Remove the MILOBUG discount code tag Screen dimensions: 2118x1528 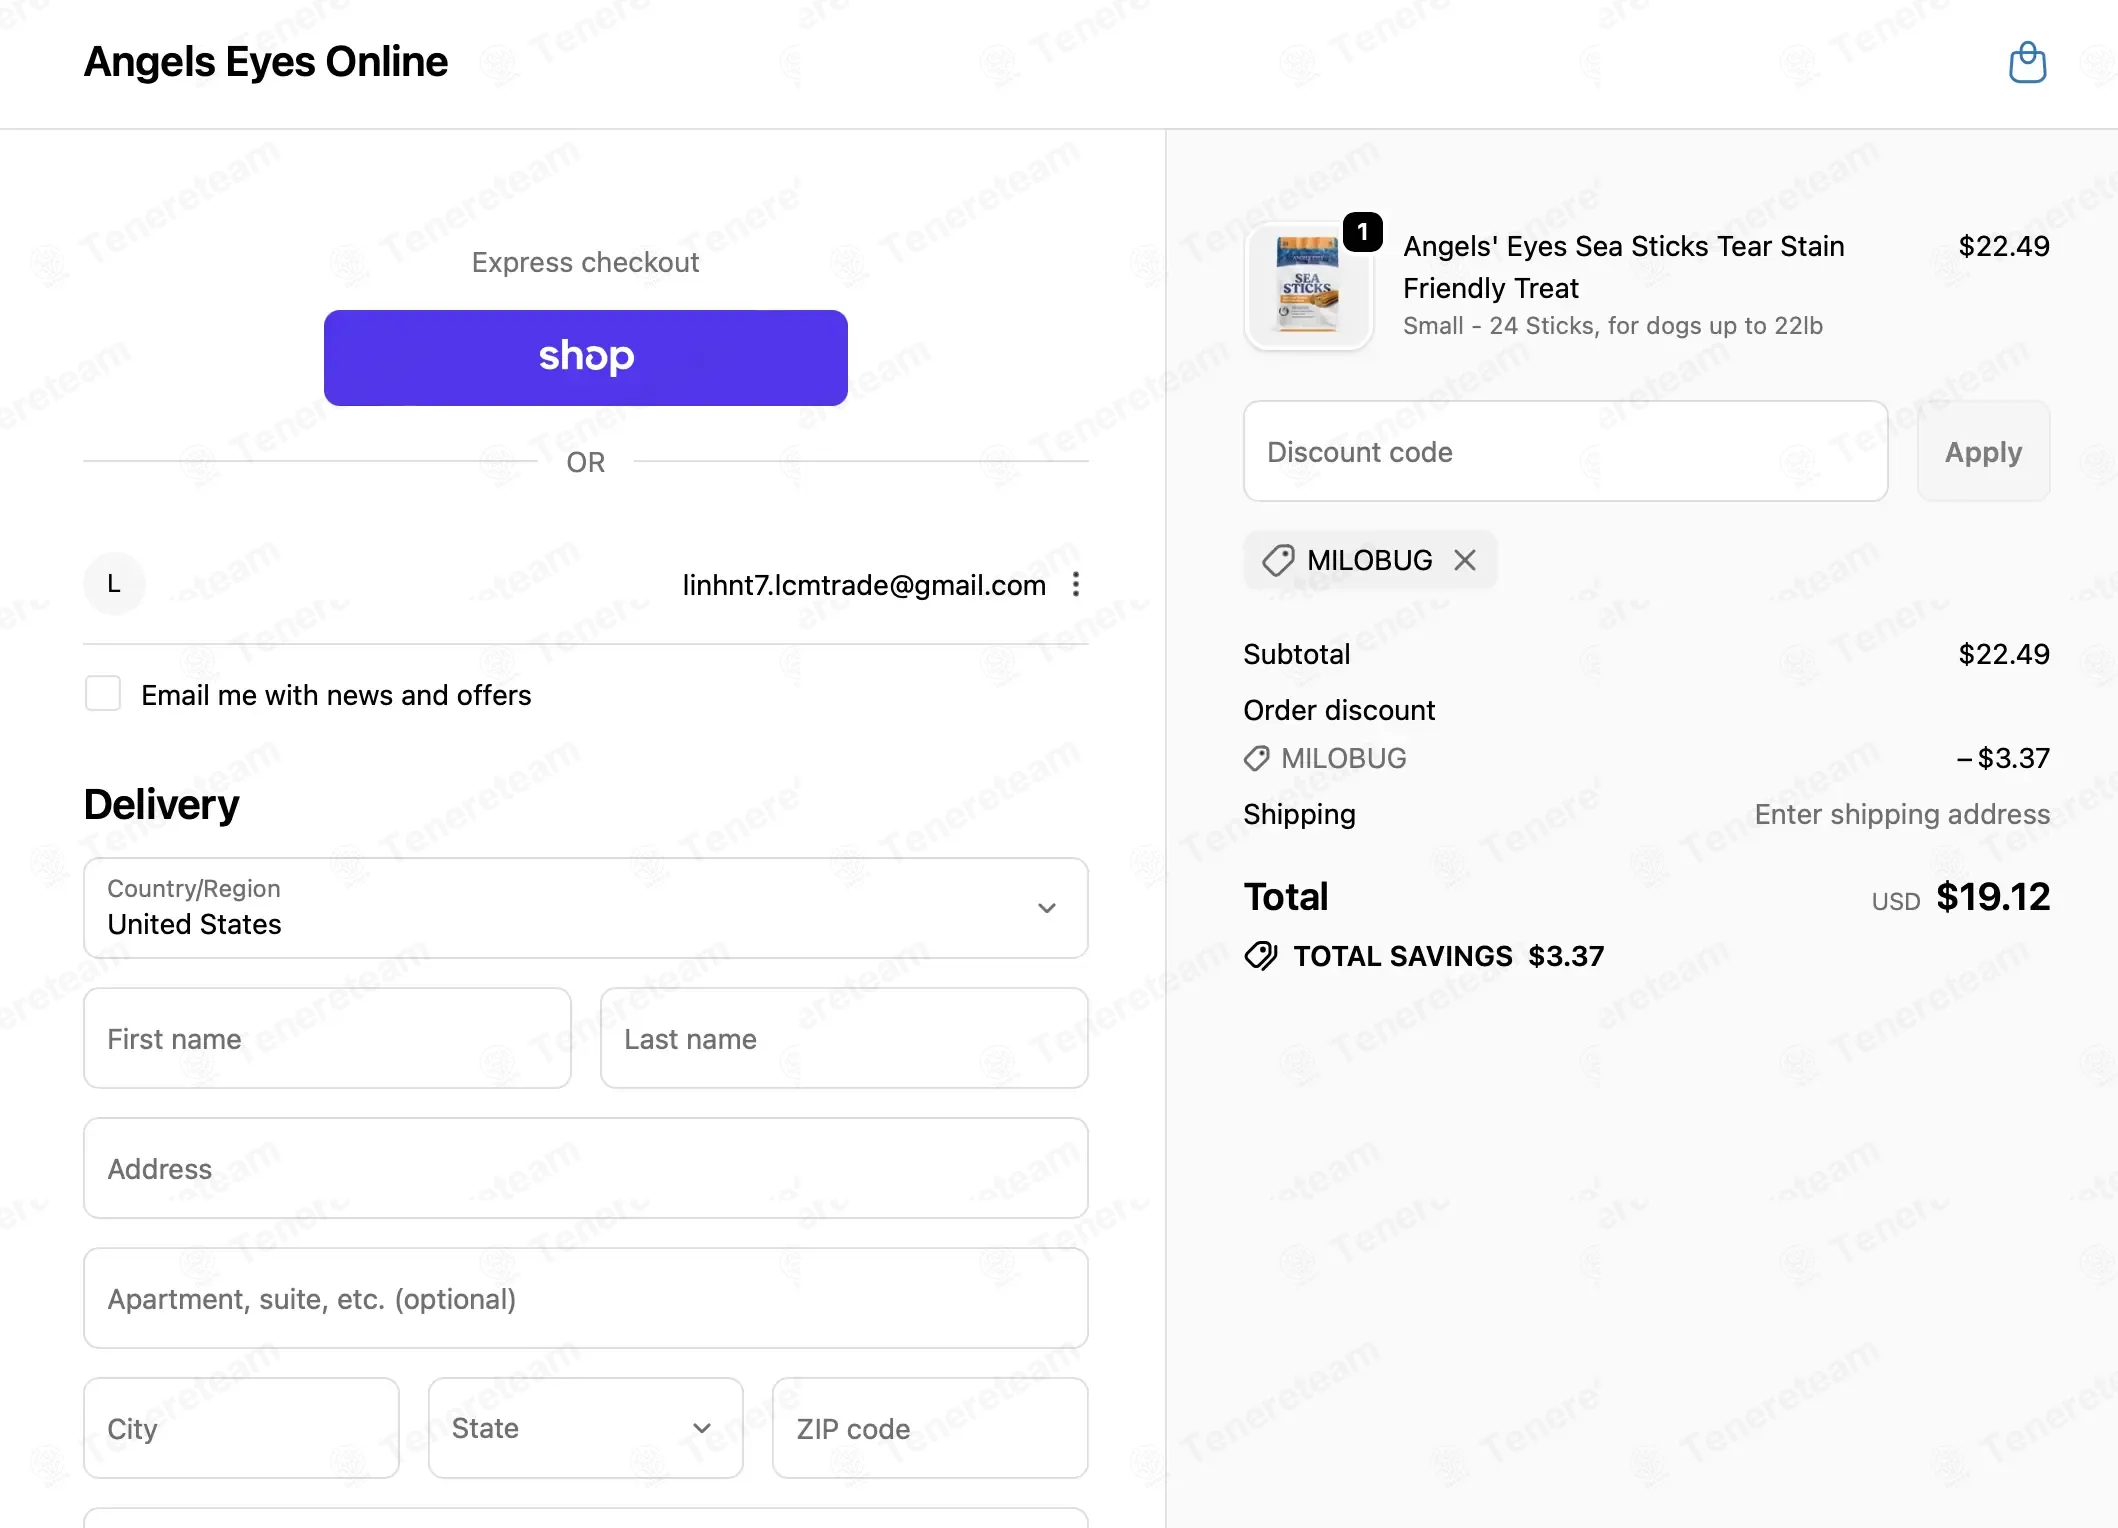point(1465,560)
